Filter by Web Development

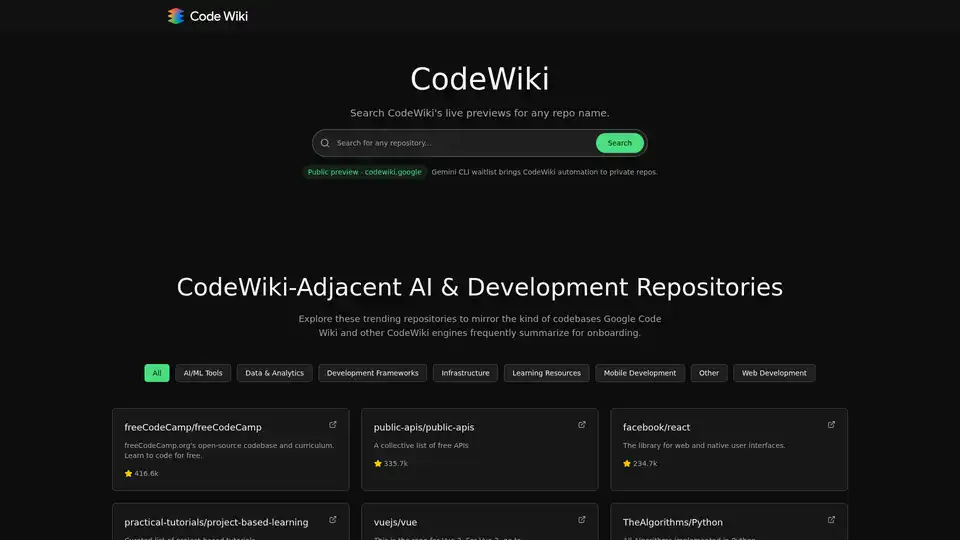774,373
